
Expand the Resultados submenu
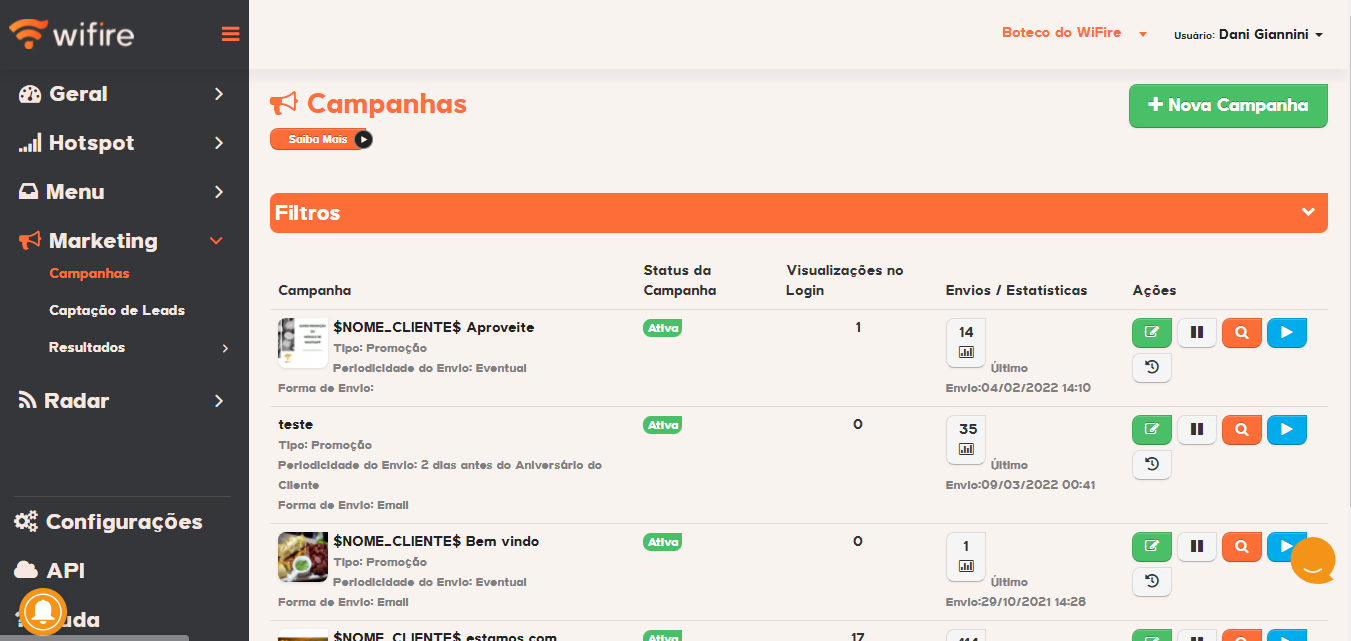(x=138, y=348)
